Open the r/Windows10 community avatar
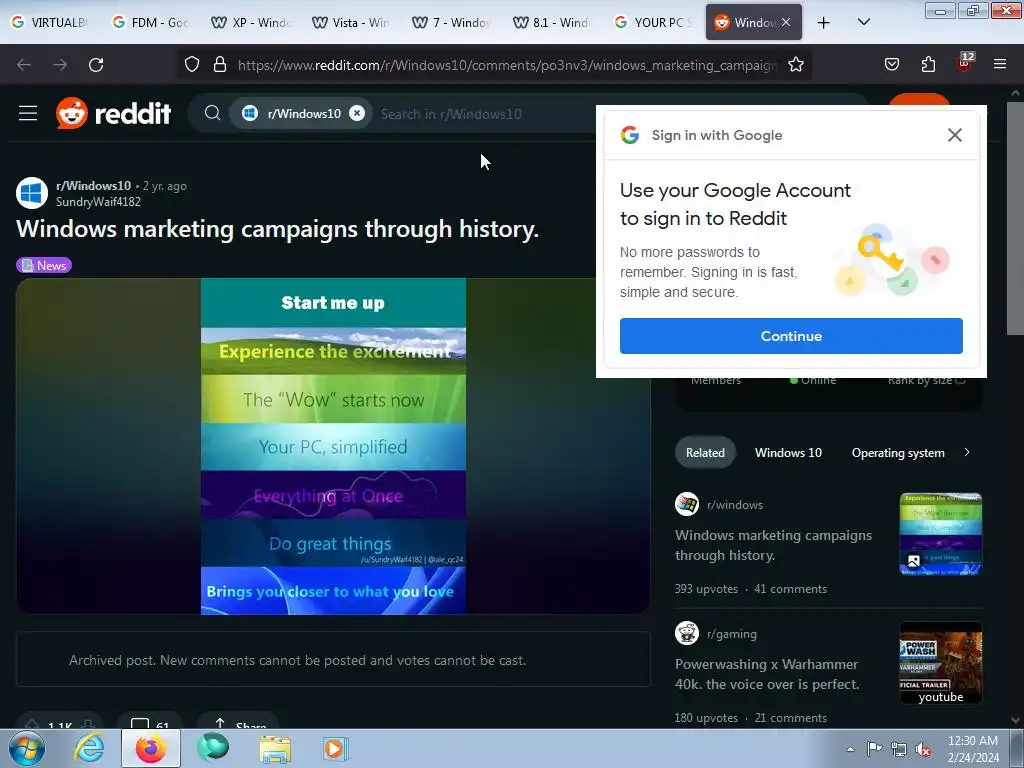Viewport: 1024px width, 768px height. click(32, 193)
